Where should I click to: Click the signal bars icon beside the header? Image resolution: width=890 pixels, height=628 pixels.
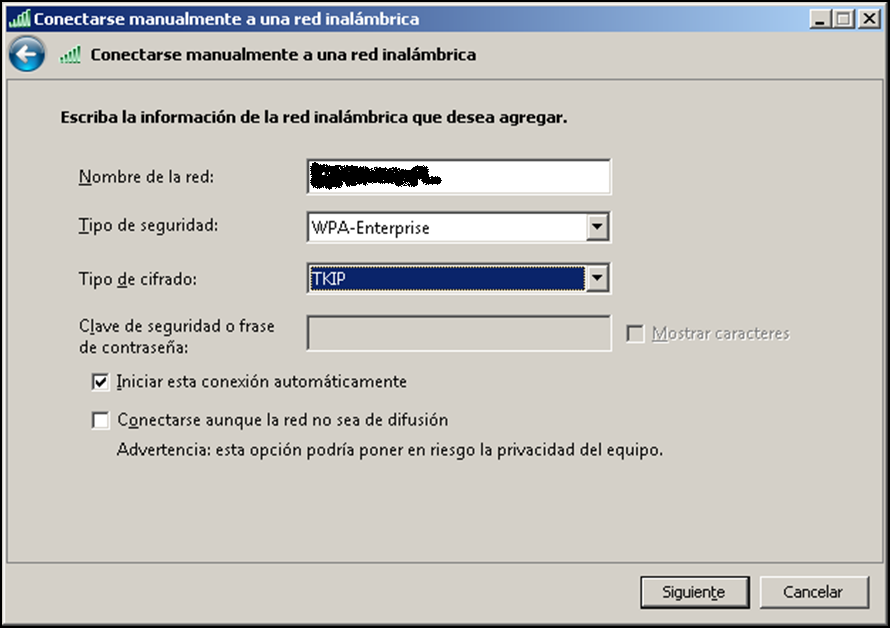(70, 55)
